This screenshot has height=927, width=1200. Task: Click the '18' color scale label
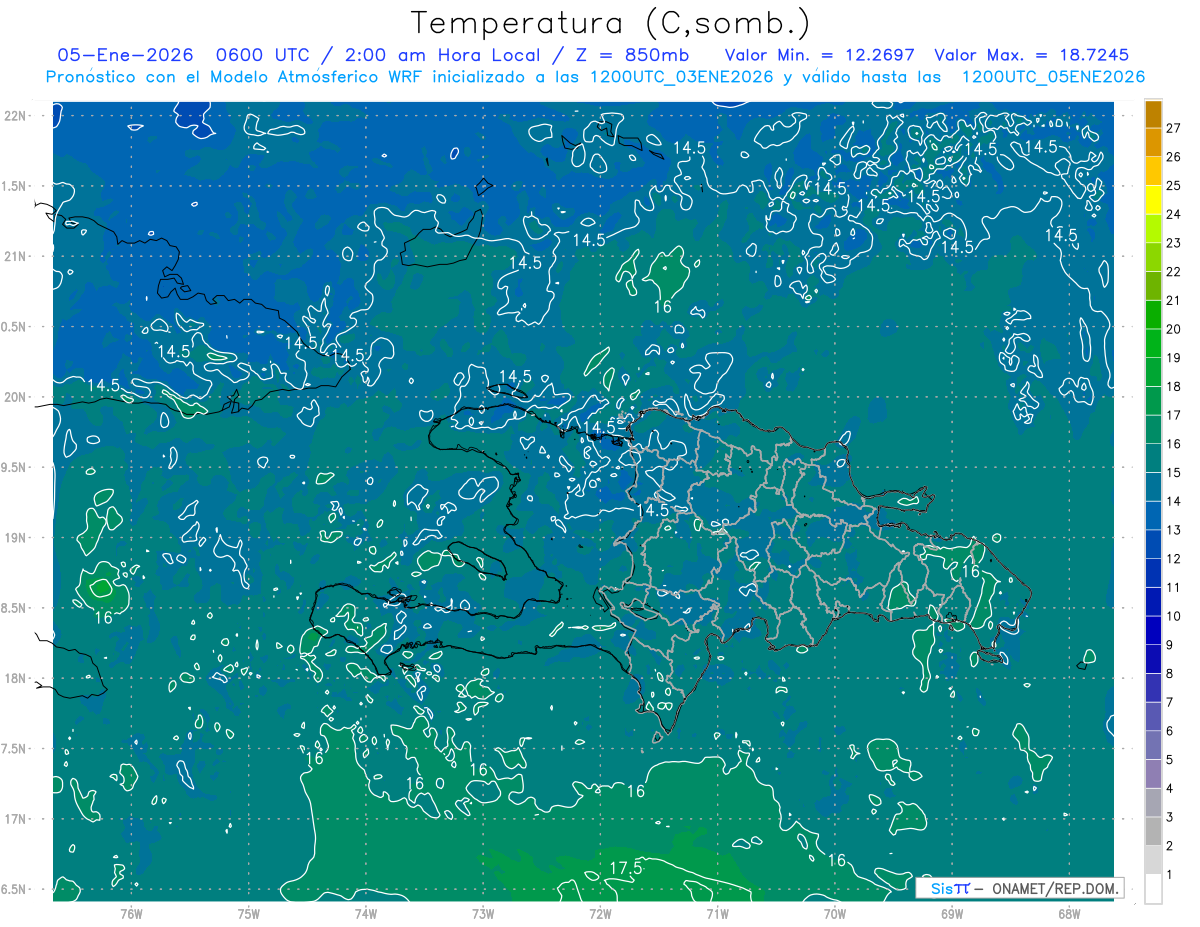click(x=1173, y=387)
